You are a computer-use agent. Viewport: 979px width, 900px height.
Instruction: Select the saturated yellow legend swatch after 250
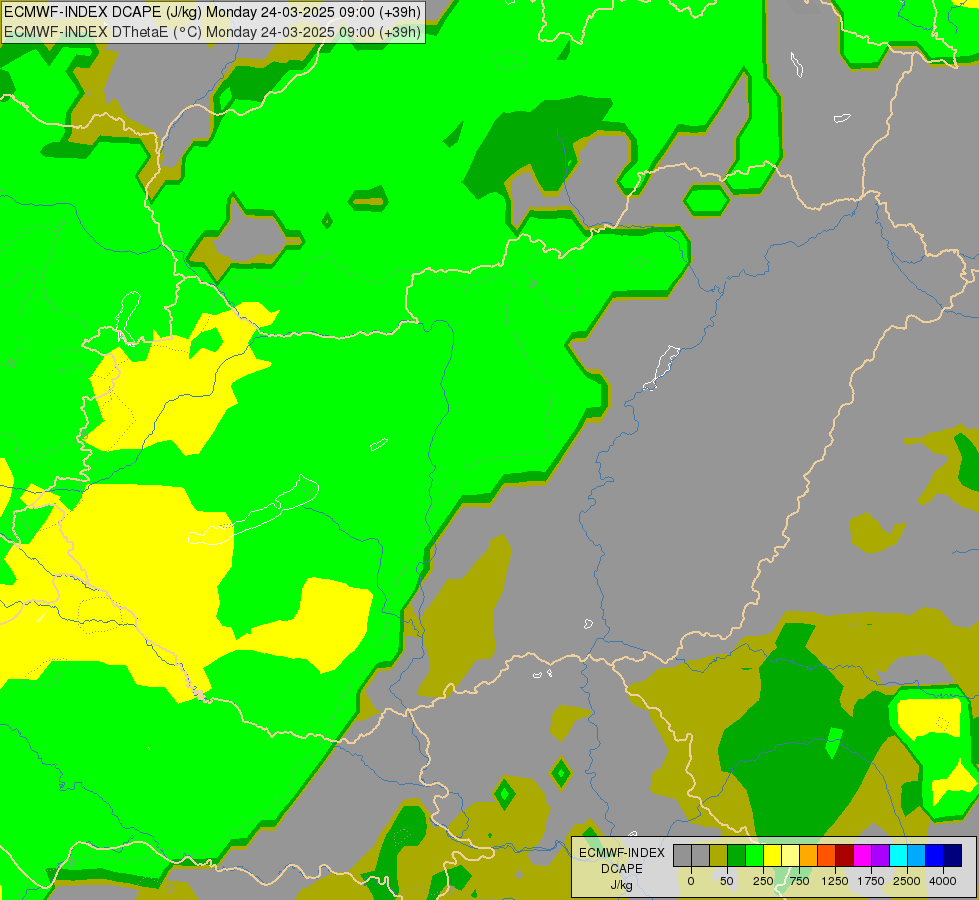(773, 855)
